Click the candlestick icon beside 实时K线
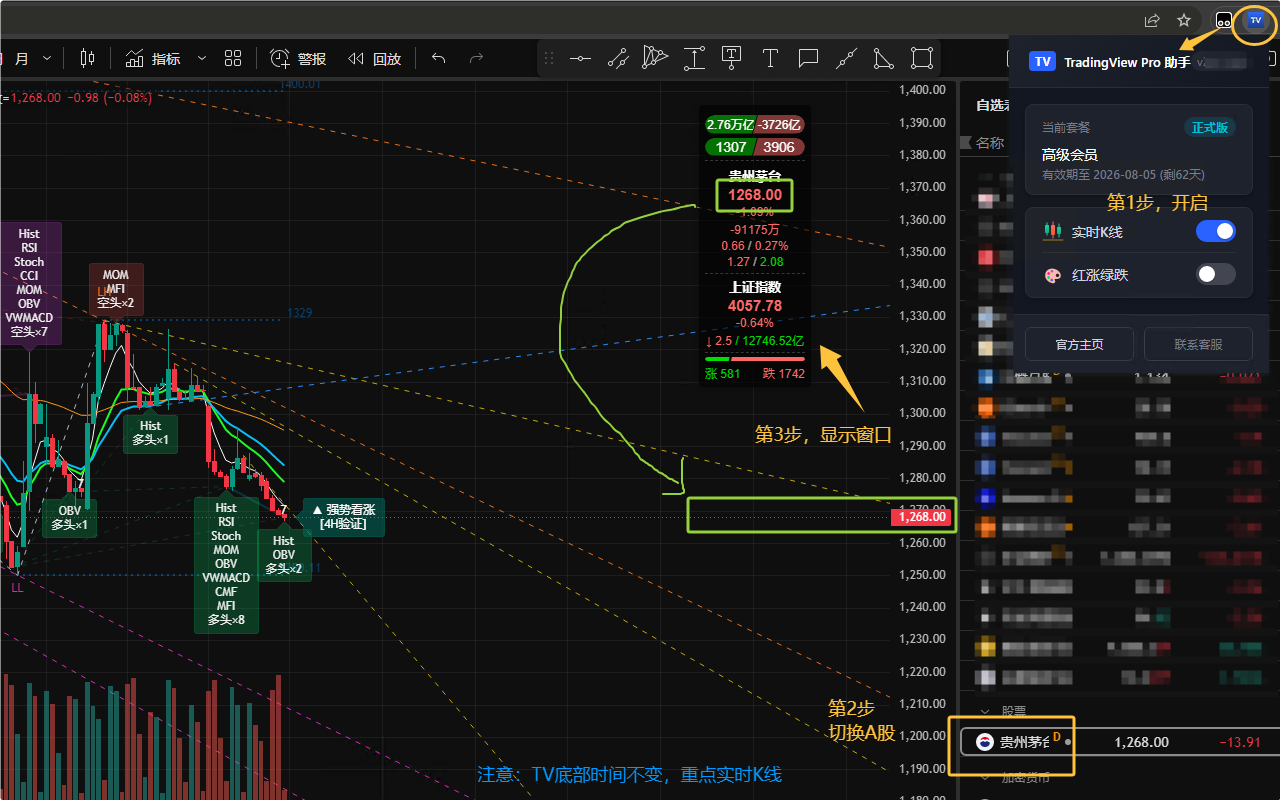1280x800 pixels. coord(1051,232)
